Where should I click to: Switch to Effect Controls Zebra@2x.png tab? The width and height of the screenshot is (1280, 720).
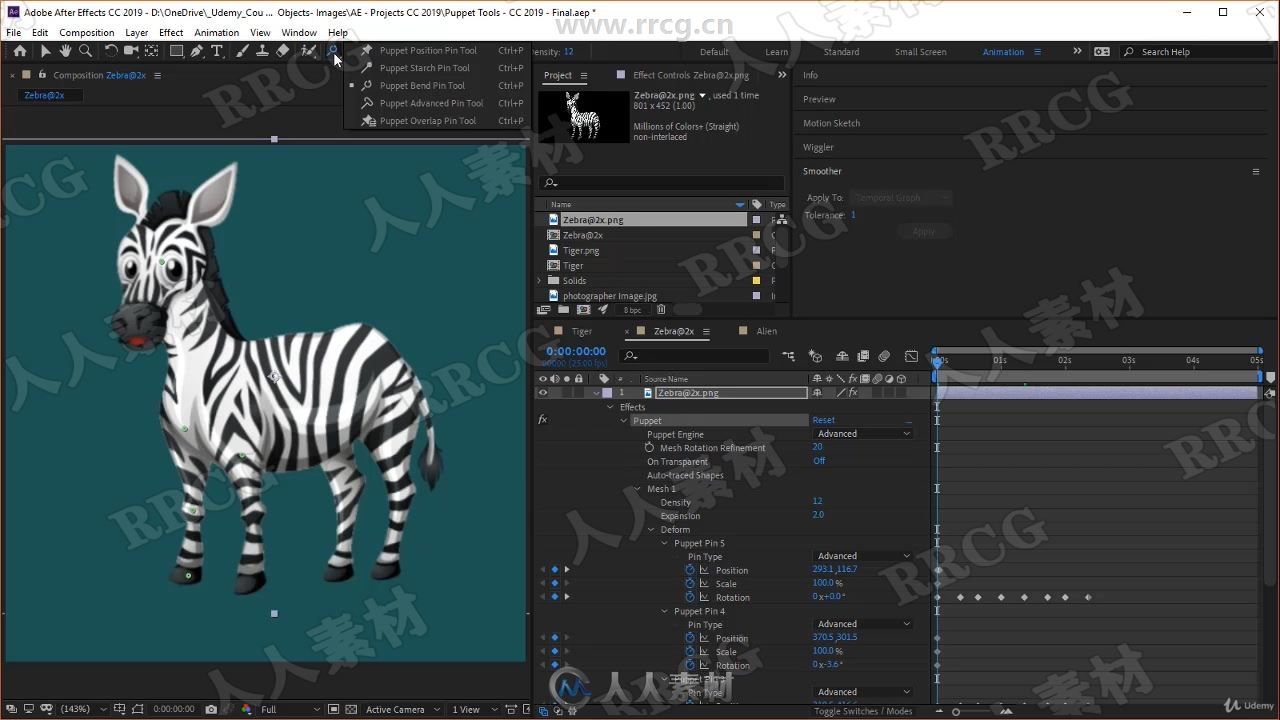[x=690, y=75]
